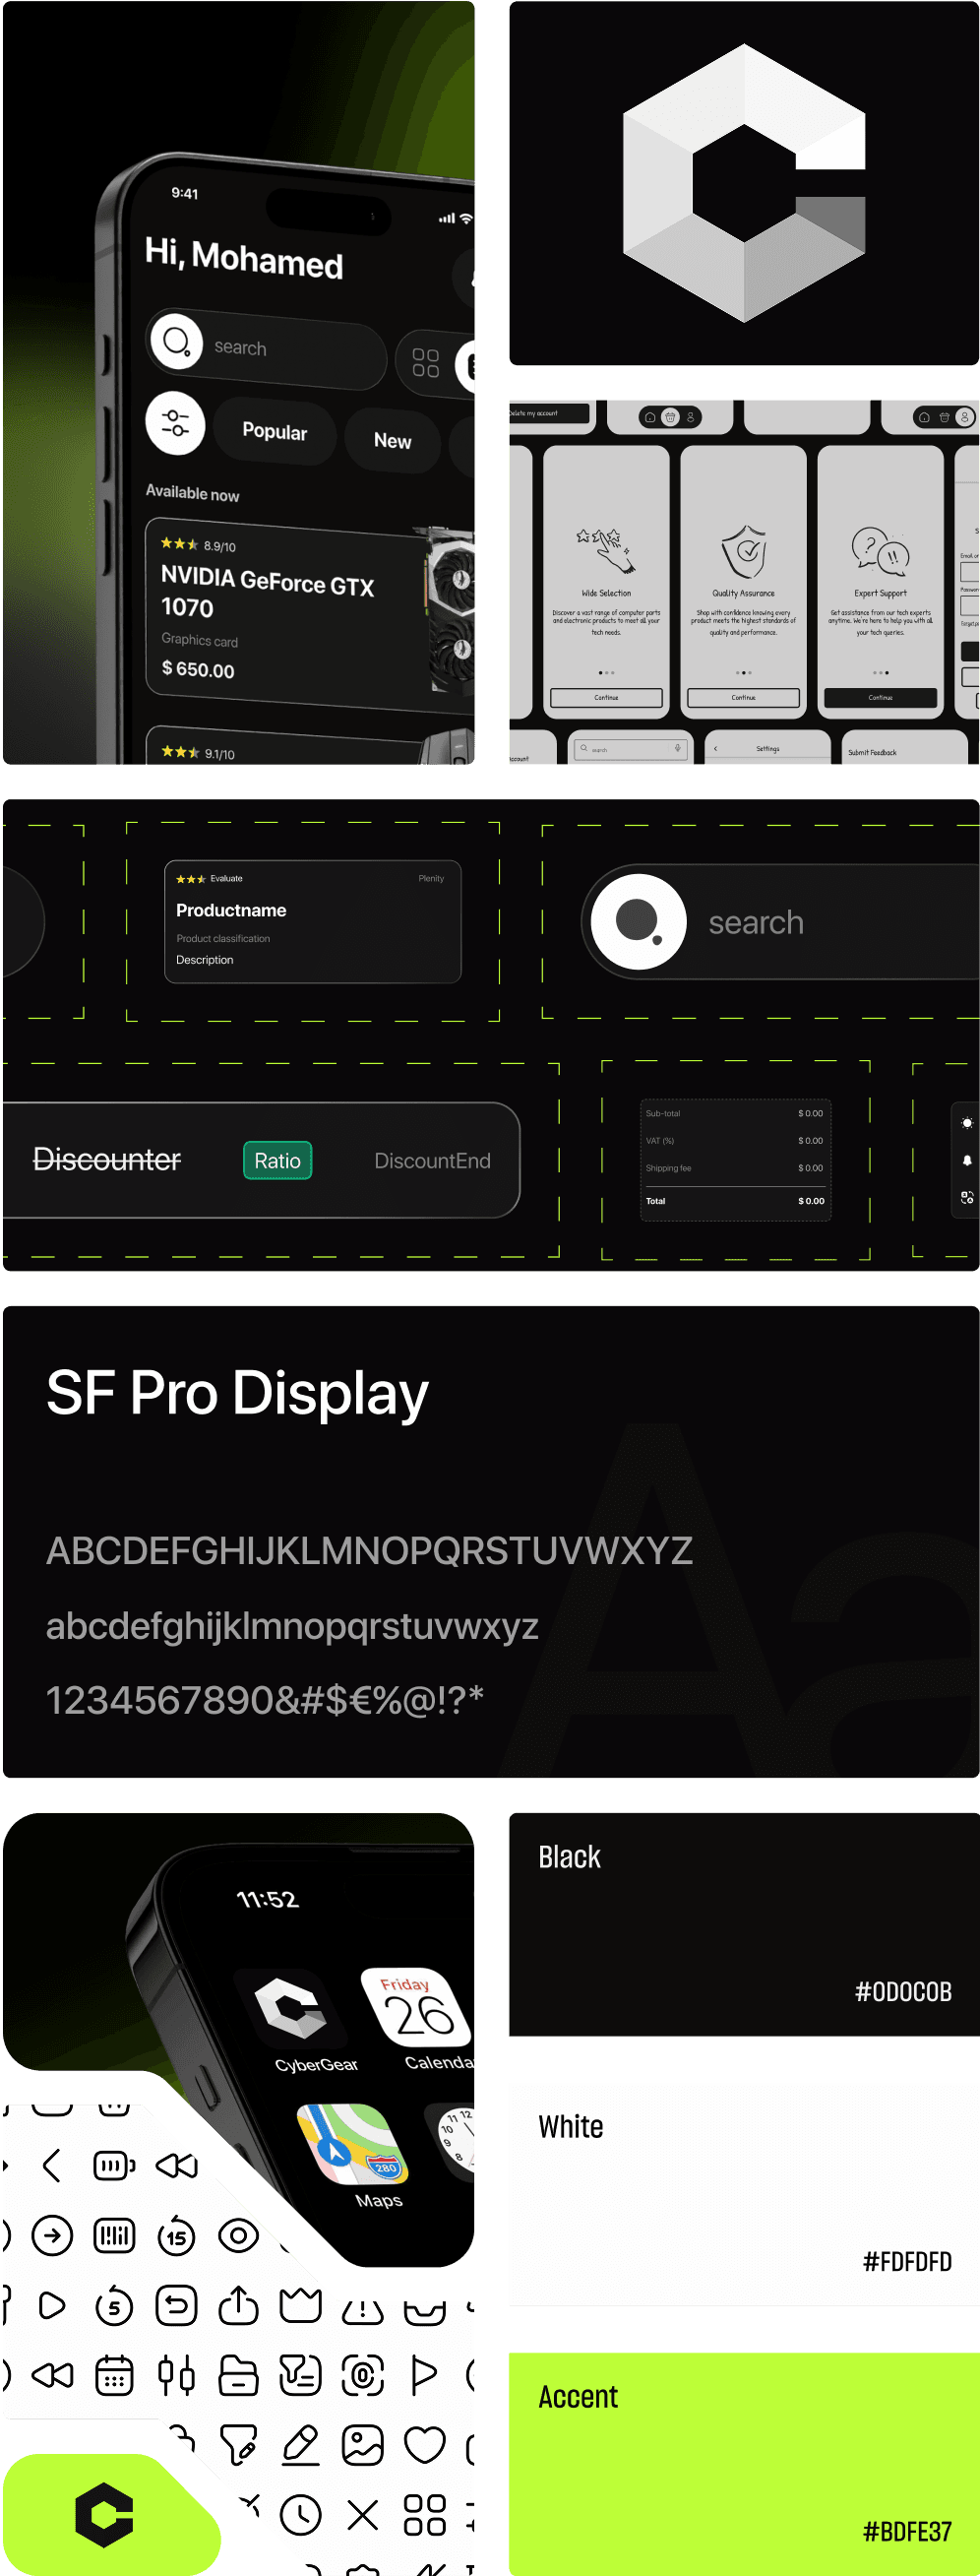The image size is (980, 2576).
Task: Click the Accent #BDFE37 color swatch
Action: (x=744, y=2464)
